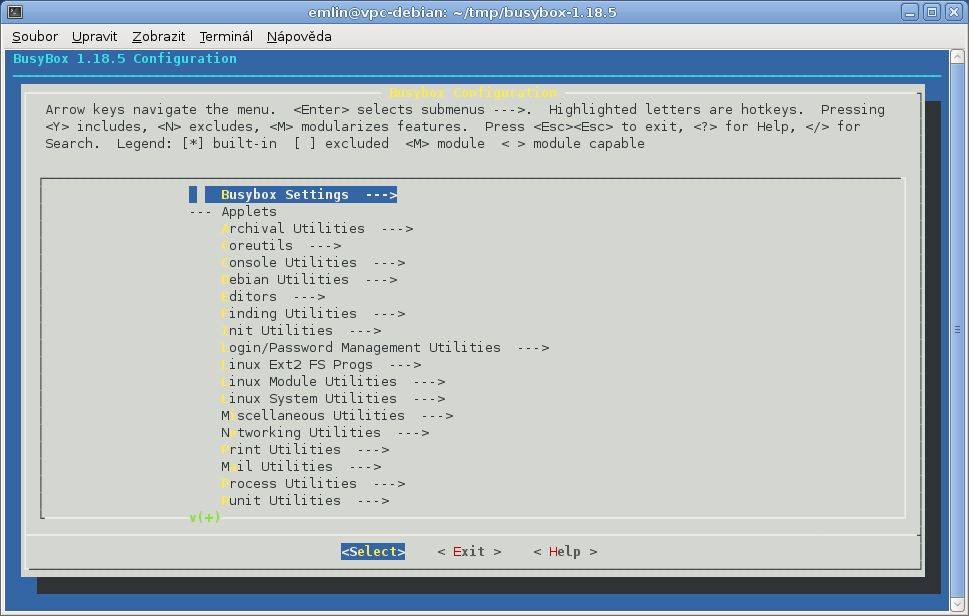Open Archival Utilities submenu
The image size is (969, 616).
tap(317, 229)
